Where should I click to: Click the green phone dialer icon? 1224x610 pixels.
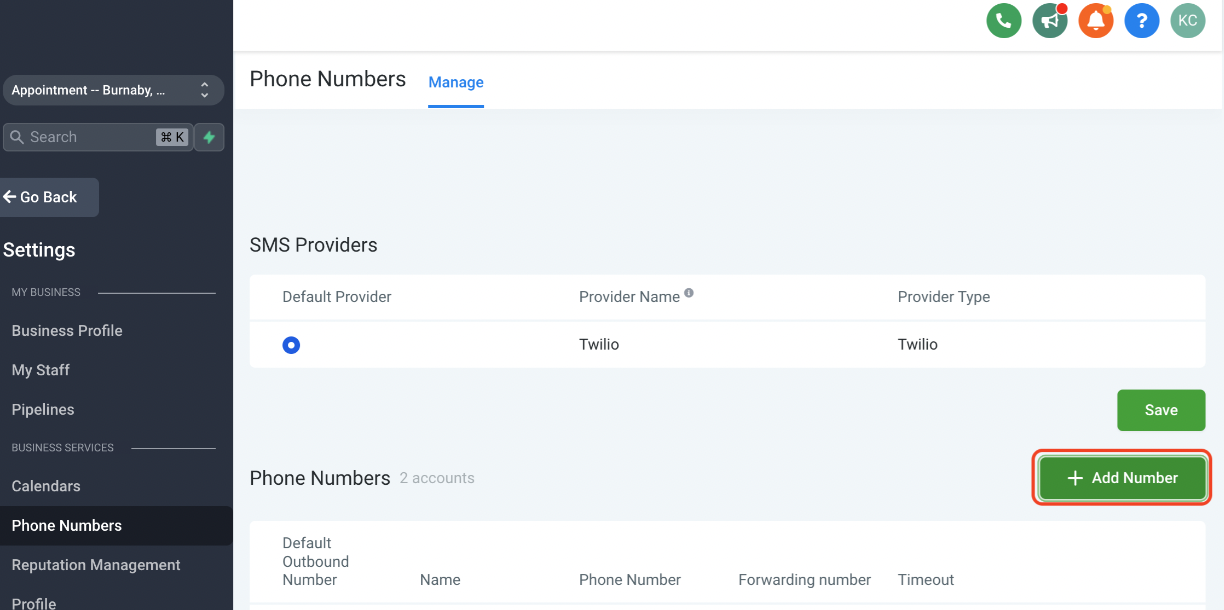coord(1003,20)
